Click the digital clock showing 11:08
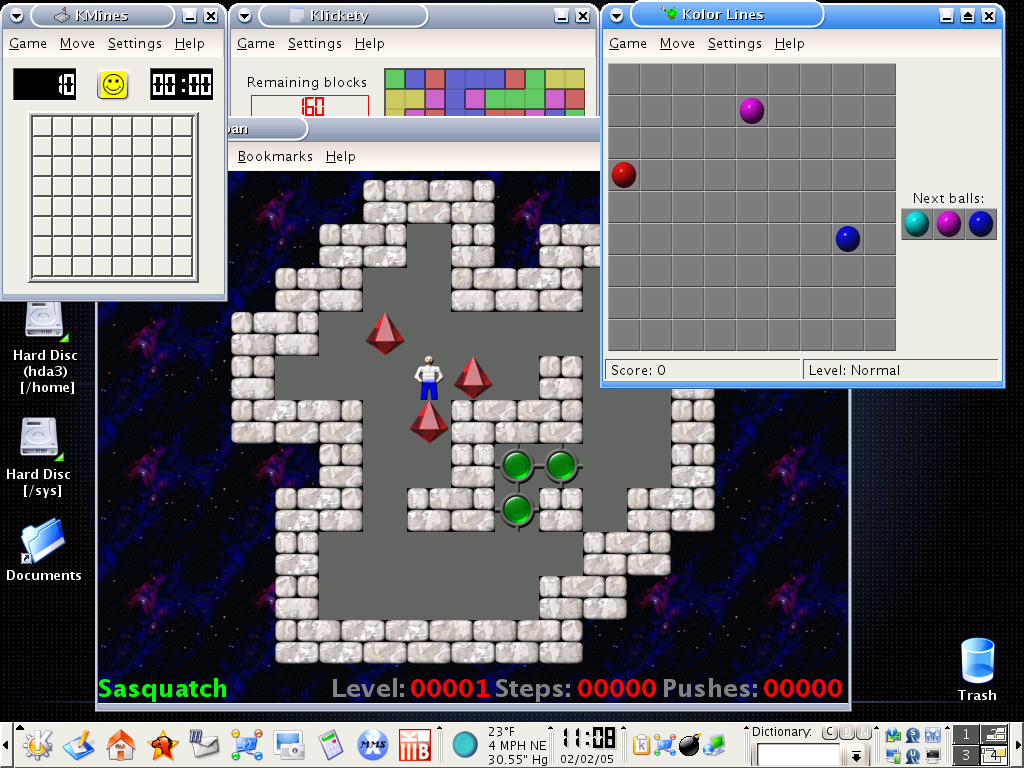Image resolution: width=1024 pixels, height=768 pixels. point(589,738)
